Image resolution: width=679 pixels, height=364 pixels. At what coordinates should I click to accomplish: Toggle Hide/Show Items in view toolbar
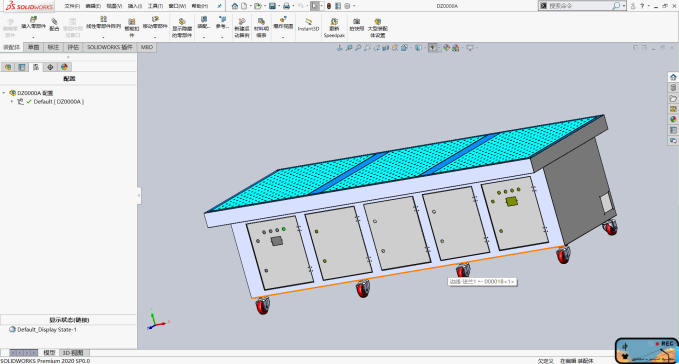point(432,48)
